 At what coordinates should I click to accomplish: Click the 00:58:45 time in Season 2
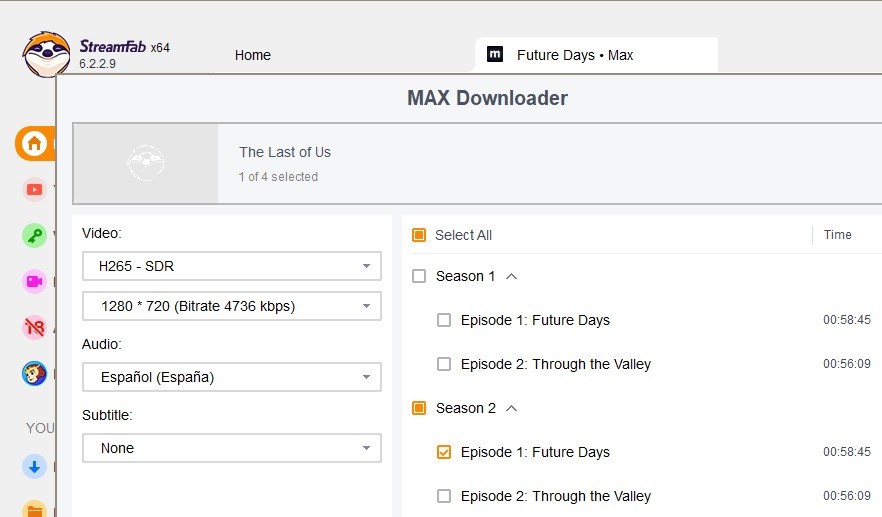point(847,452)
